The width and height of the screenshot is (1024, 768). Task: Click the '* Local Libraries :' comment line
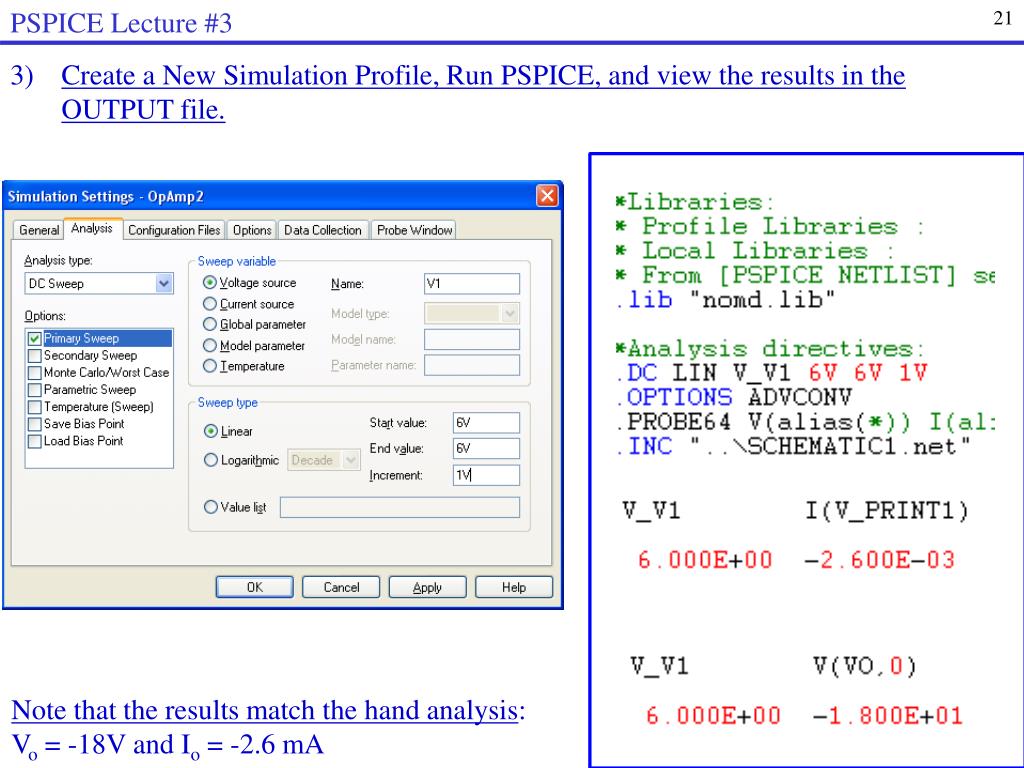click(x=756, y=251)
